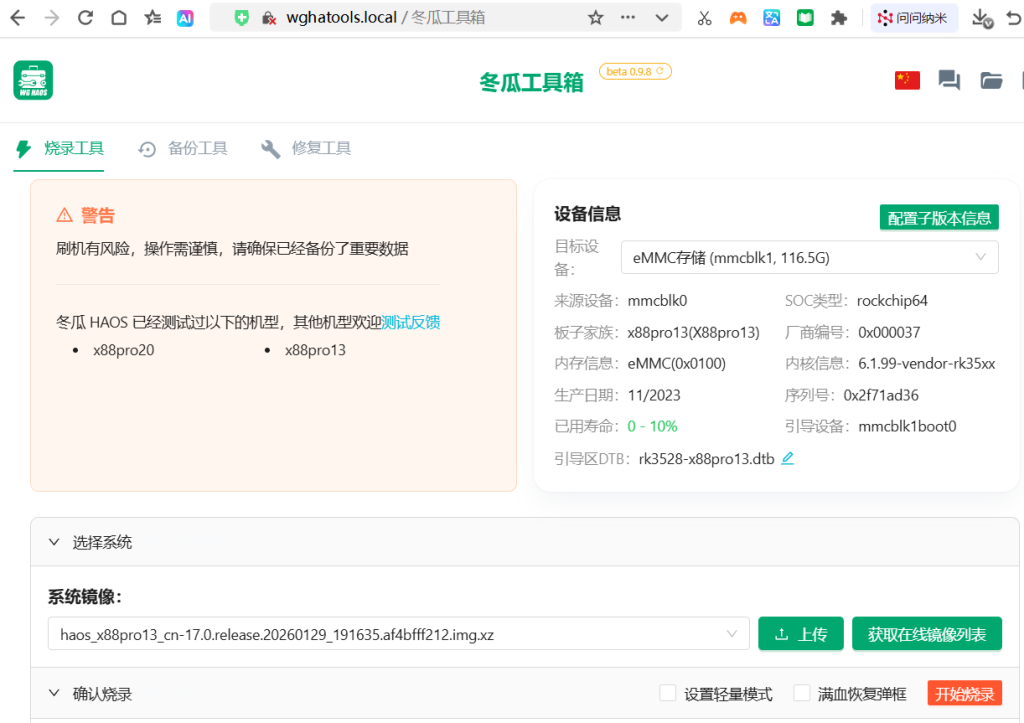
Task: Click the scissors screenshot extension icon
Action: pyautogui.click(x=704, y=18)
